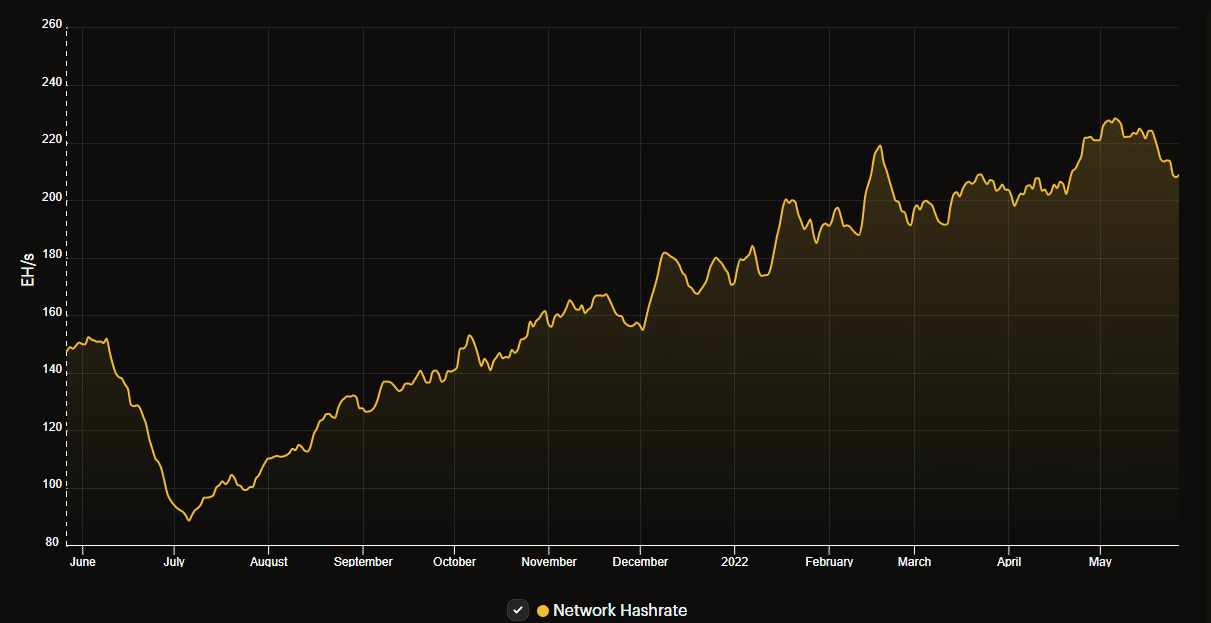Click the hashrate line's February spike peak
This screenshot has height=623, width=1211.
[x=880, y=146]
